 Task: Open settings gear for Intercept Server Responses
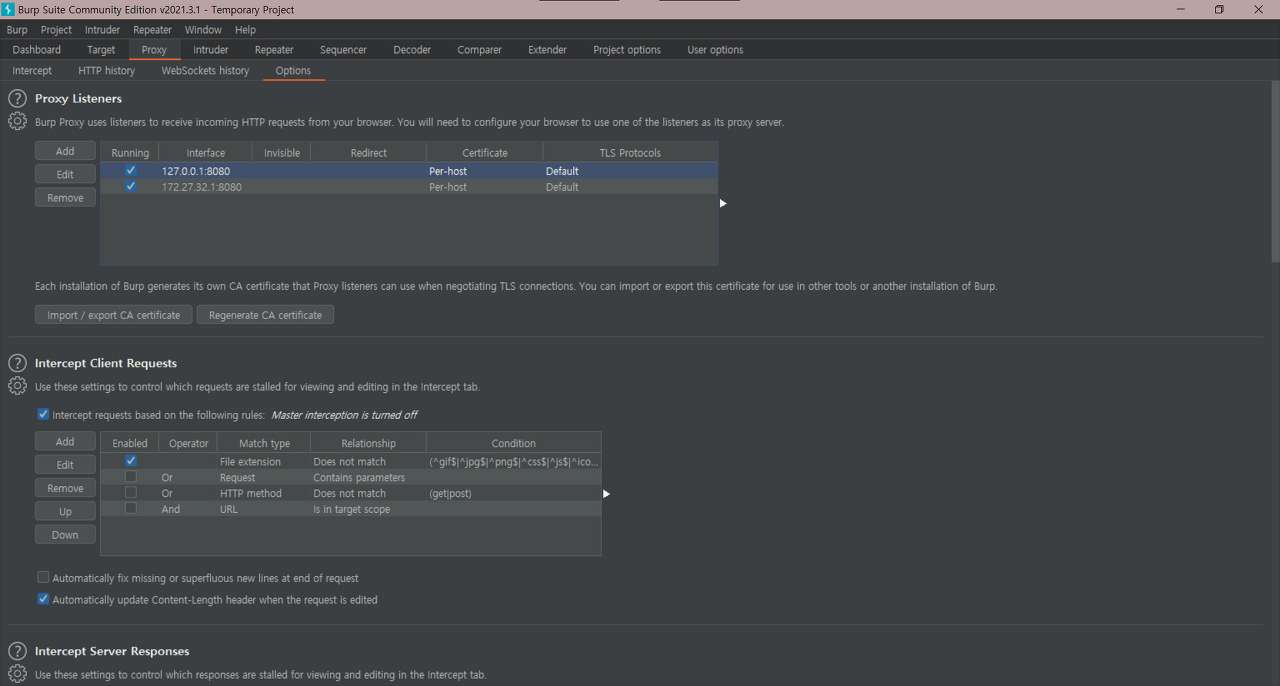pos(17,674)
